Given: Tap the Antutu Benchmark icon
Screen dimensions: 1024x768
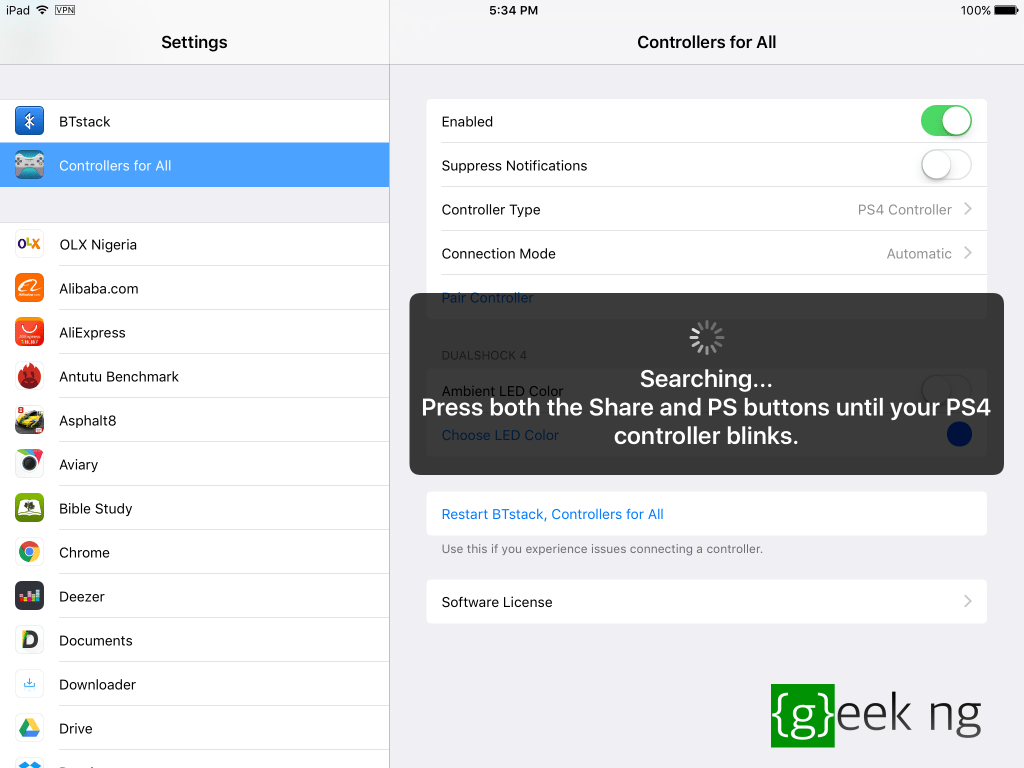Looking at the screenshot, I should coord(29,376).
